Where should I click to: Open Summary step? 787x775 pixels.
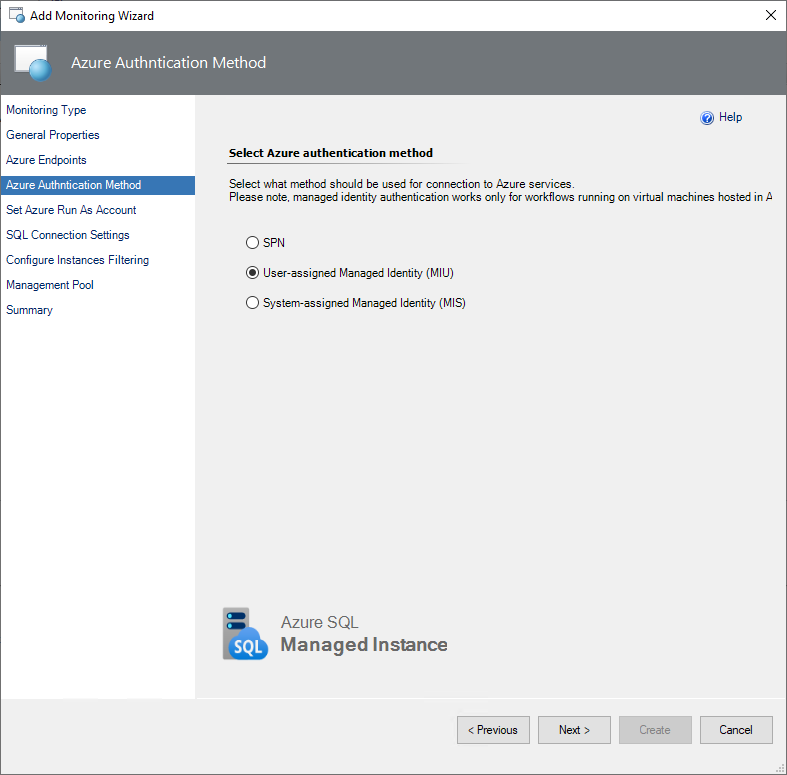tap(29, 310)
